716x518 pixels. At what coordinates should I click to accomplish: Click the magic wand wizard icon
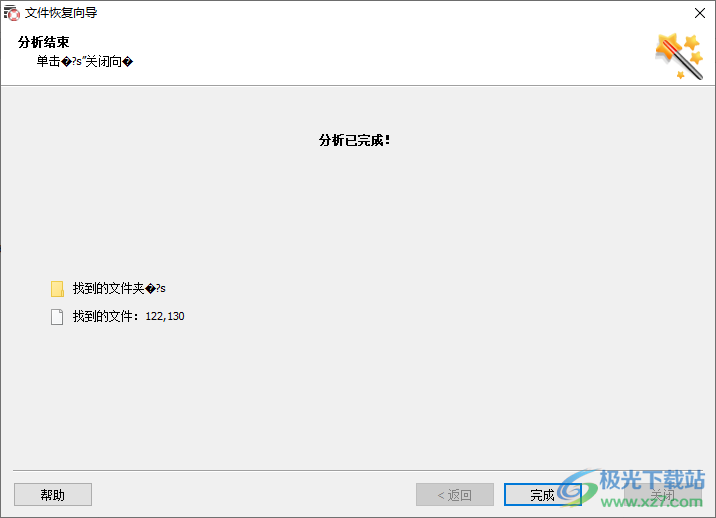pos(679,57)
